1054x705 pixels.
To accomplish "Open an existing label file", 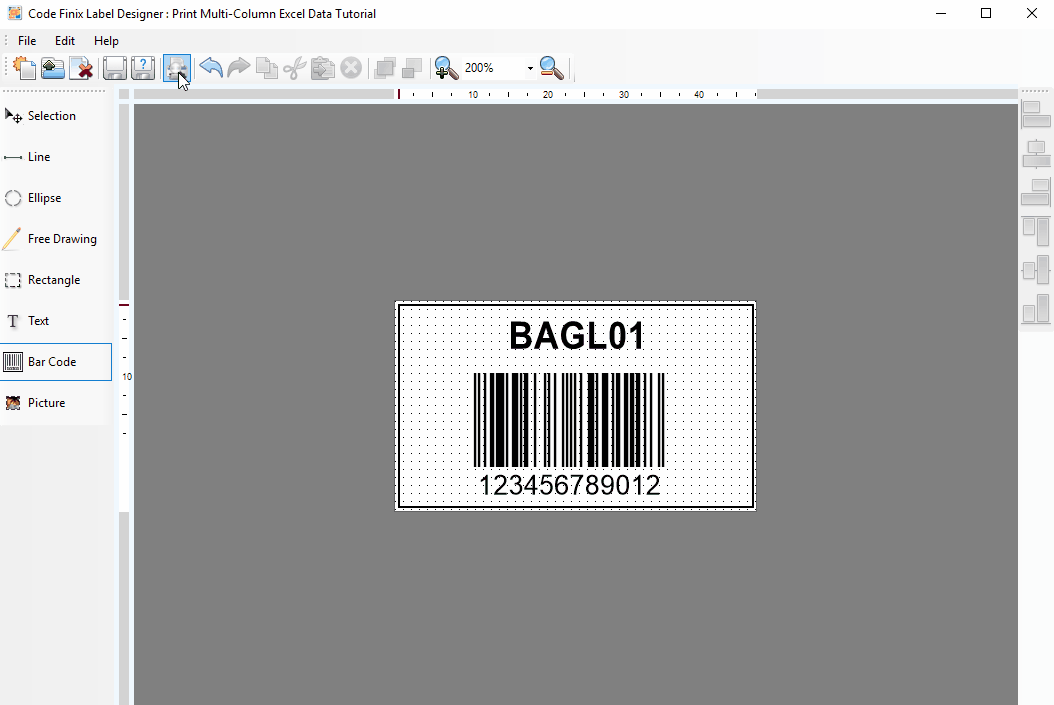I will click(x=52, y=68).
